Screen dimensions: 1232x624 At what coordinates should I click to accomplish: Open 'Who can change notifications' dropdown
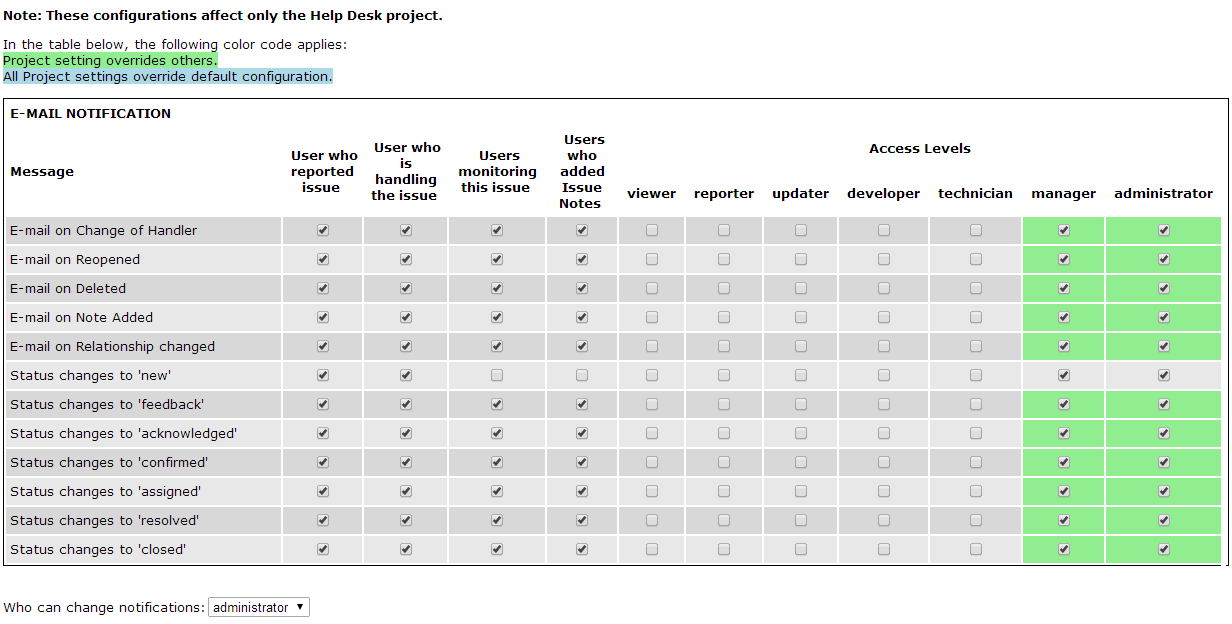[x=259, y=607]
